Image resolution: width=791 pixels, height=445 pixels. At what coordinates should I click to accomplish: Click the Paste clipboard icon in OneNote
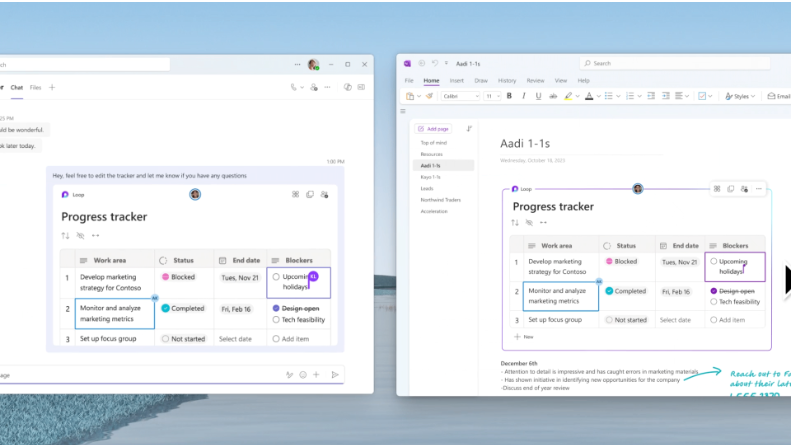(410, 96)
